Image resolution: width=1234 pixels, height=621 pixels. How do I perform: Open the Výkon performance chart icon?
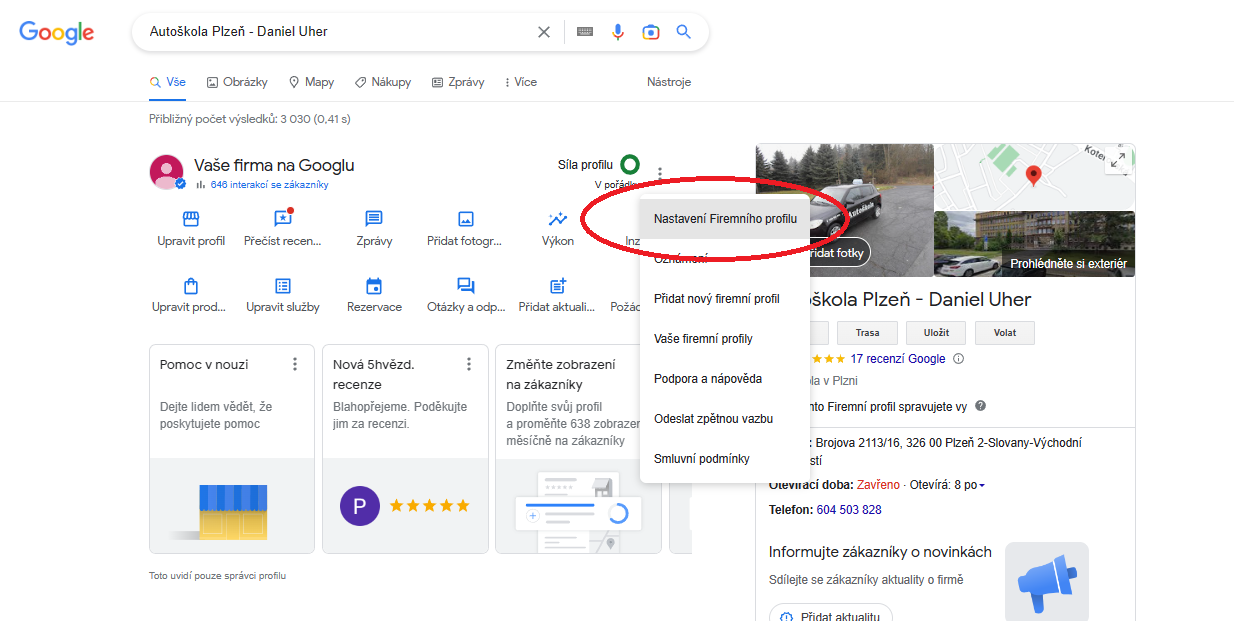(x=558, y=219)
